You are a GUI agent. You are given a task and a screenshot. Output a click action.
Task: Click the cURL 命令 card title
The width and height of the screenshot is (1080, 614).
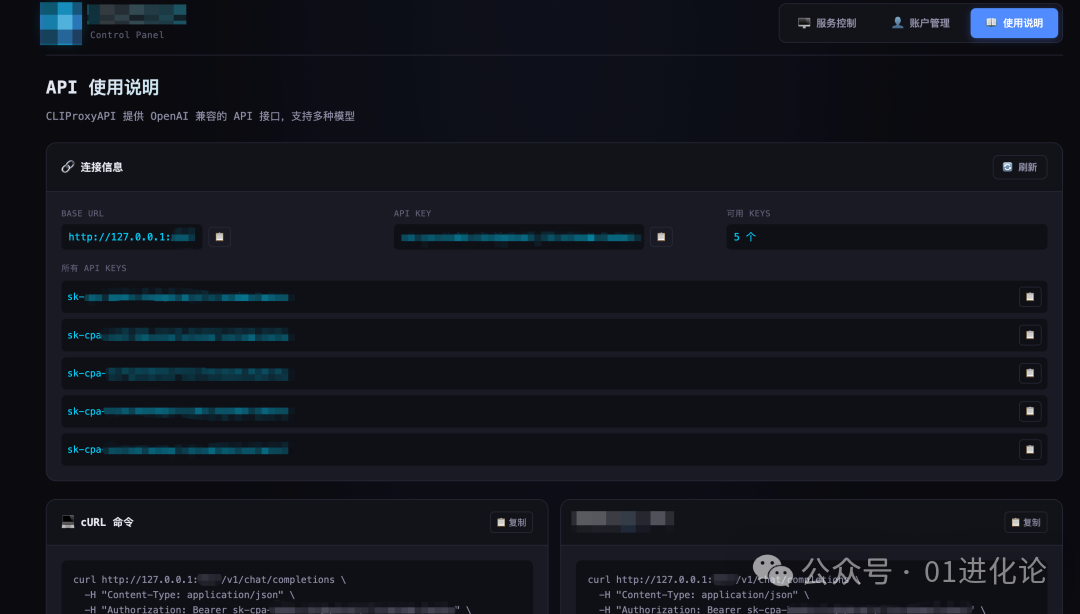(x=107, y=522)
